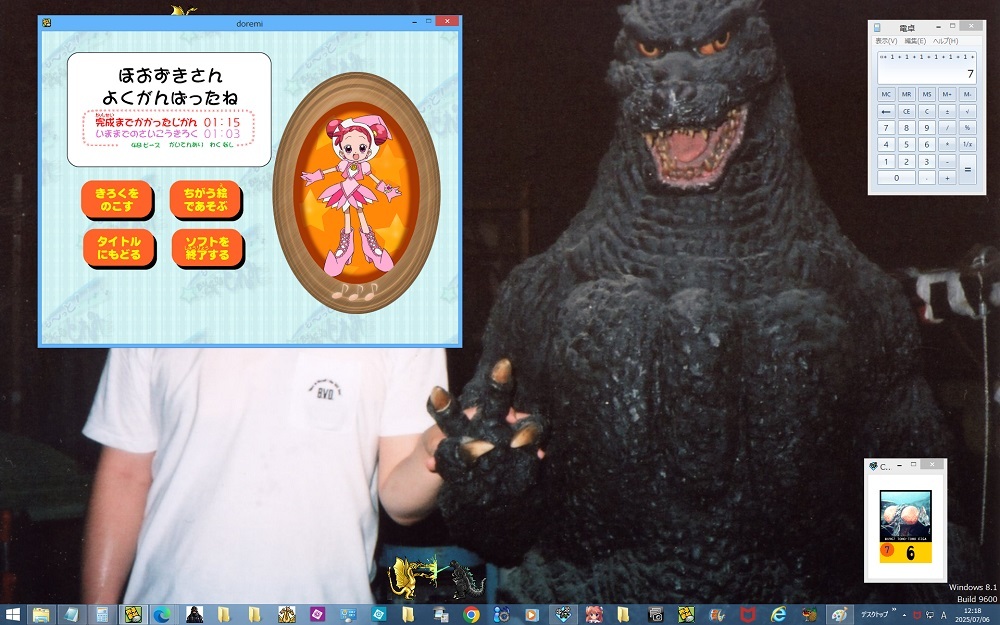The width and height of the screenshot is (1000, 625).
Task: Expand the デスクトップ toolbar chevron
Action: pyautogui.click(x=894, y=612)
